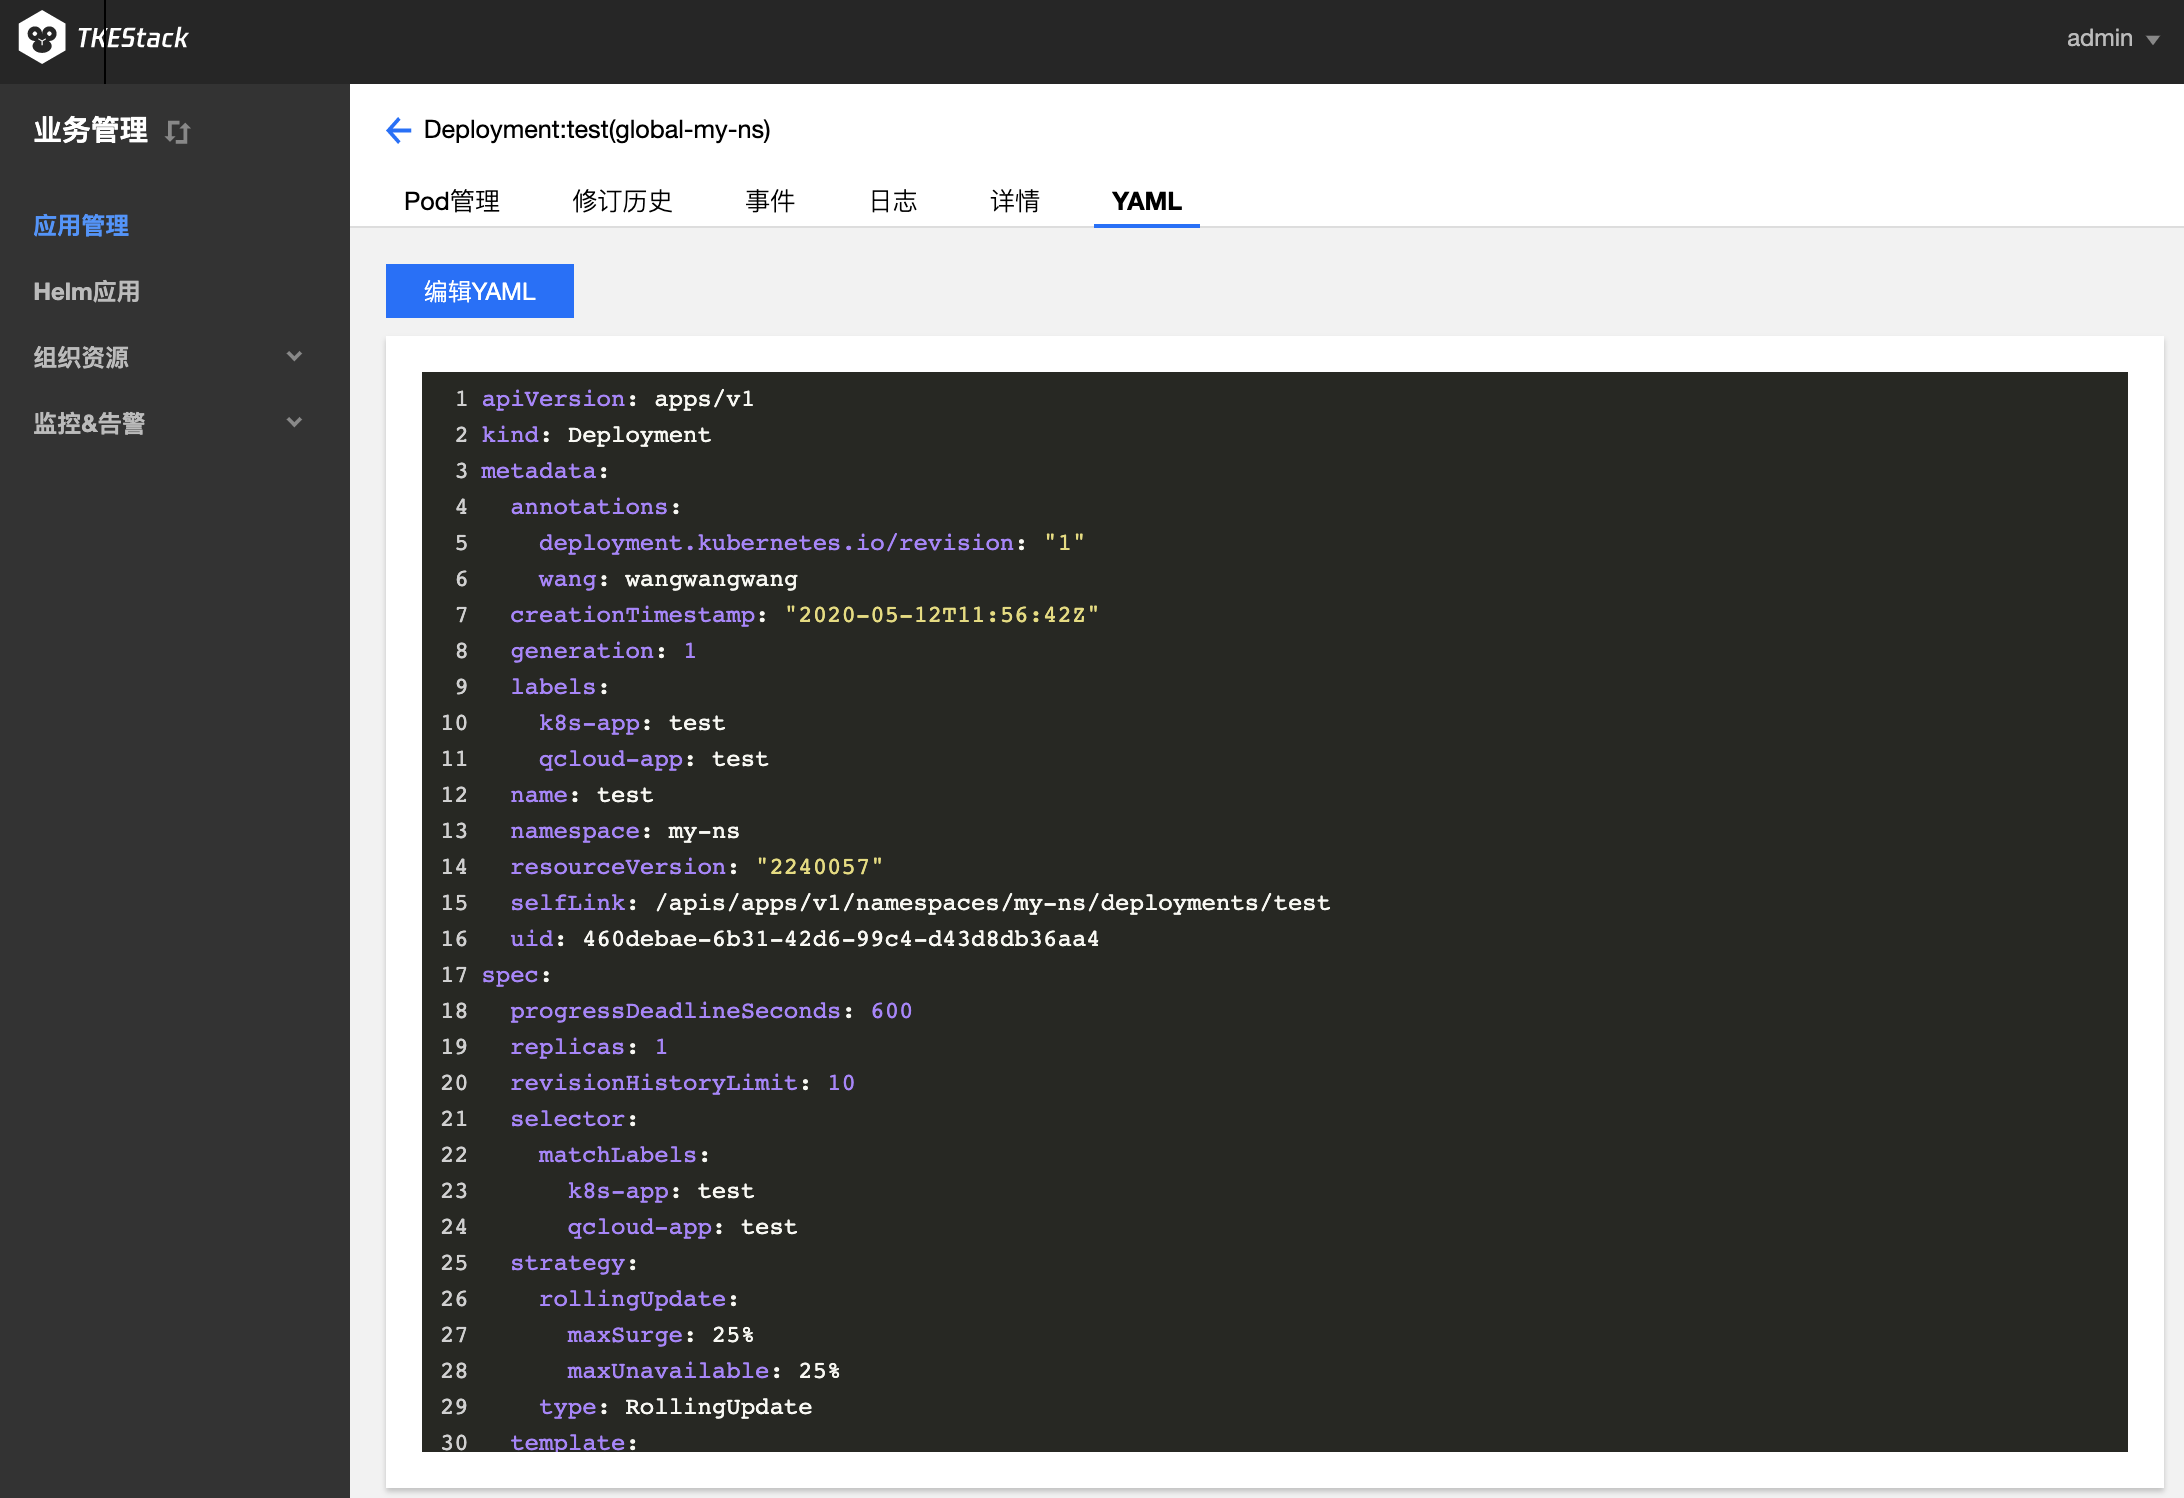Screen dimensions: 2184x1498
Task: Click the TKEStack brand text
Action: pos(133,38)
